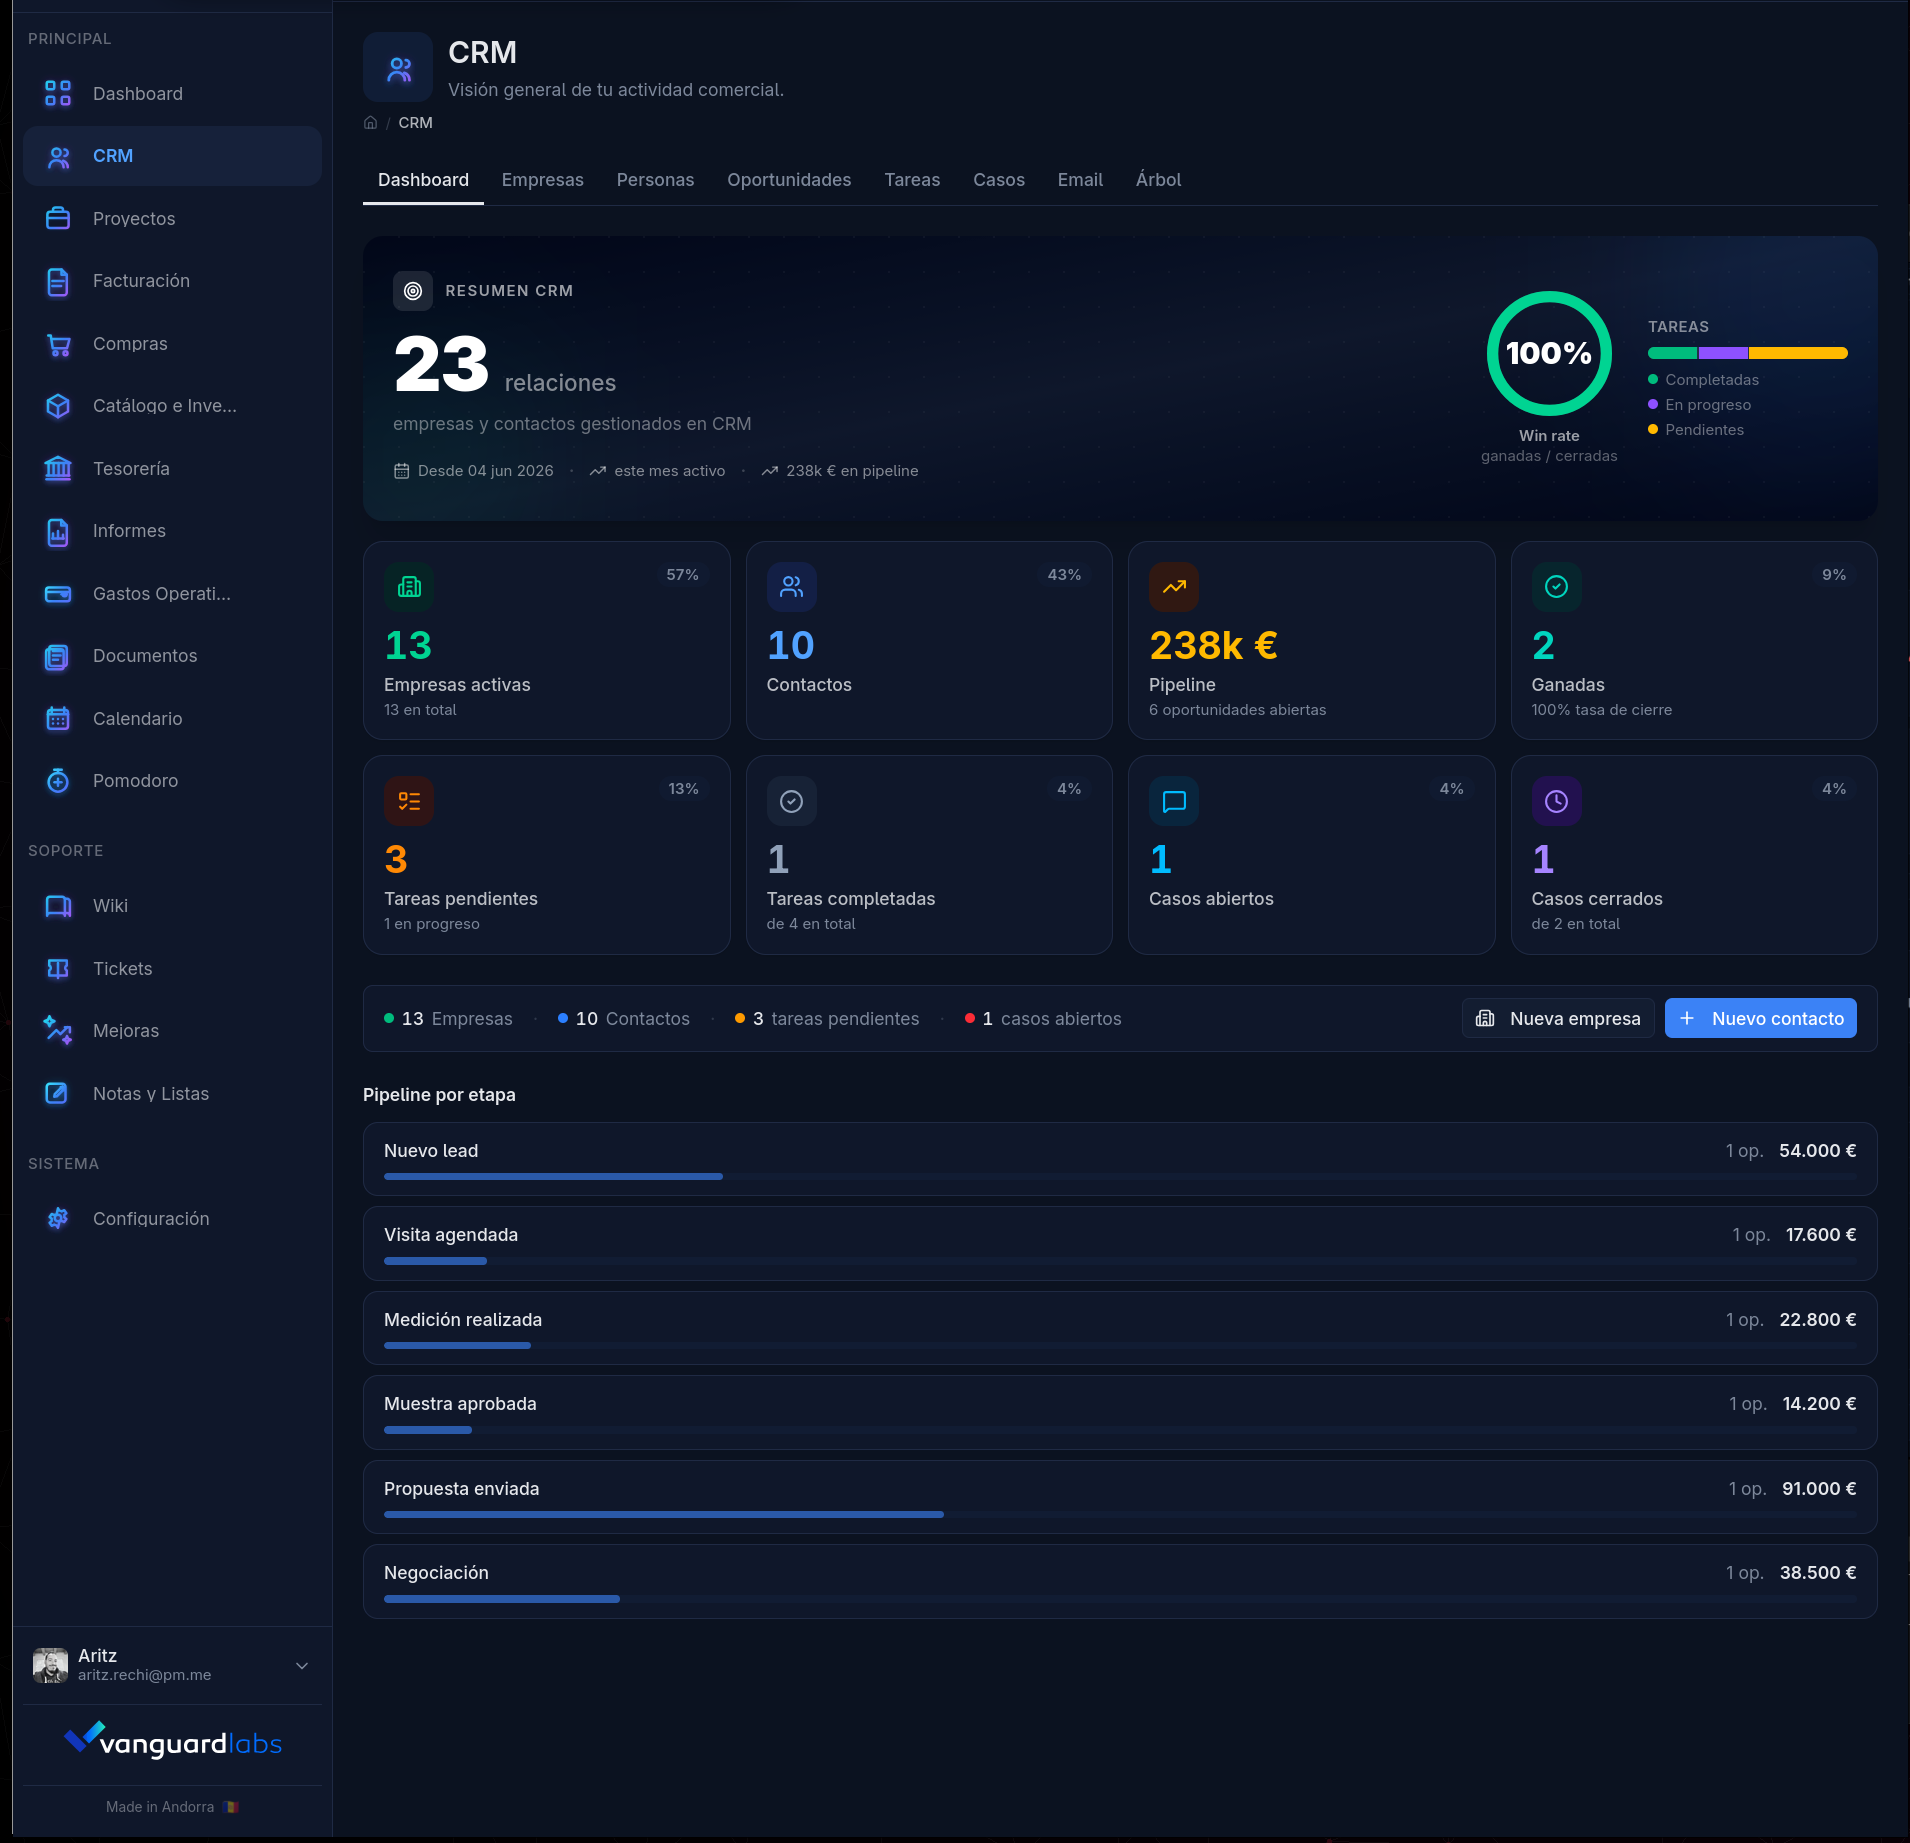Screen dimensions: 1910x1843
Task: Open Gastos Operativos card icon
Action: click(x=58, y=594)
